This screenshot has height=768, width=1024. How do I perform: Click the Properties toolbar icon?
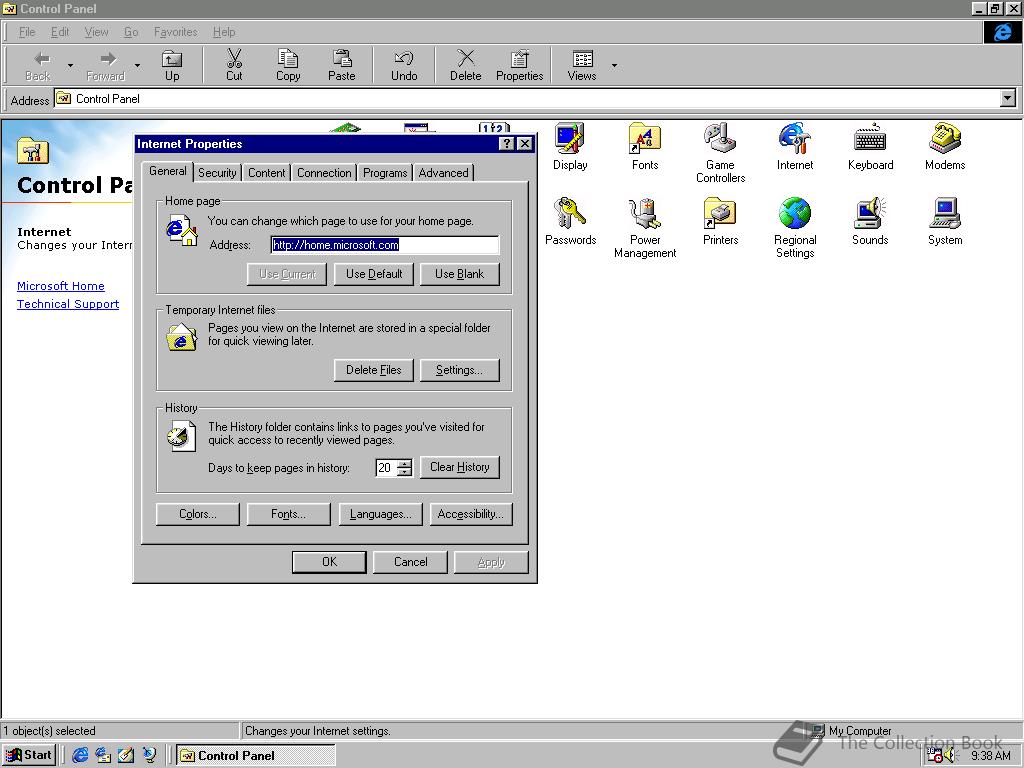(519, 65)
